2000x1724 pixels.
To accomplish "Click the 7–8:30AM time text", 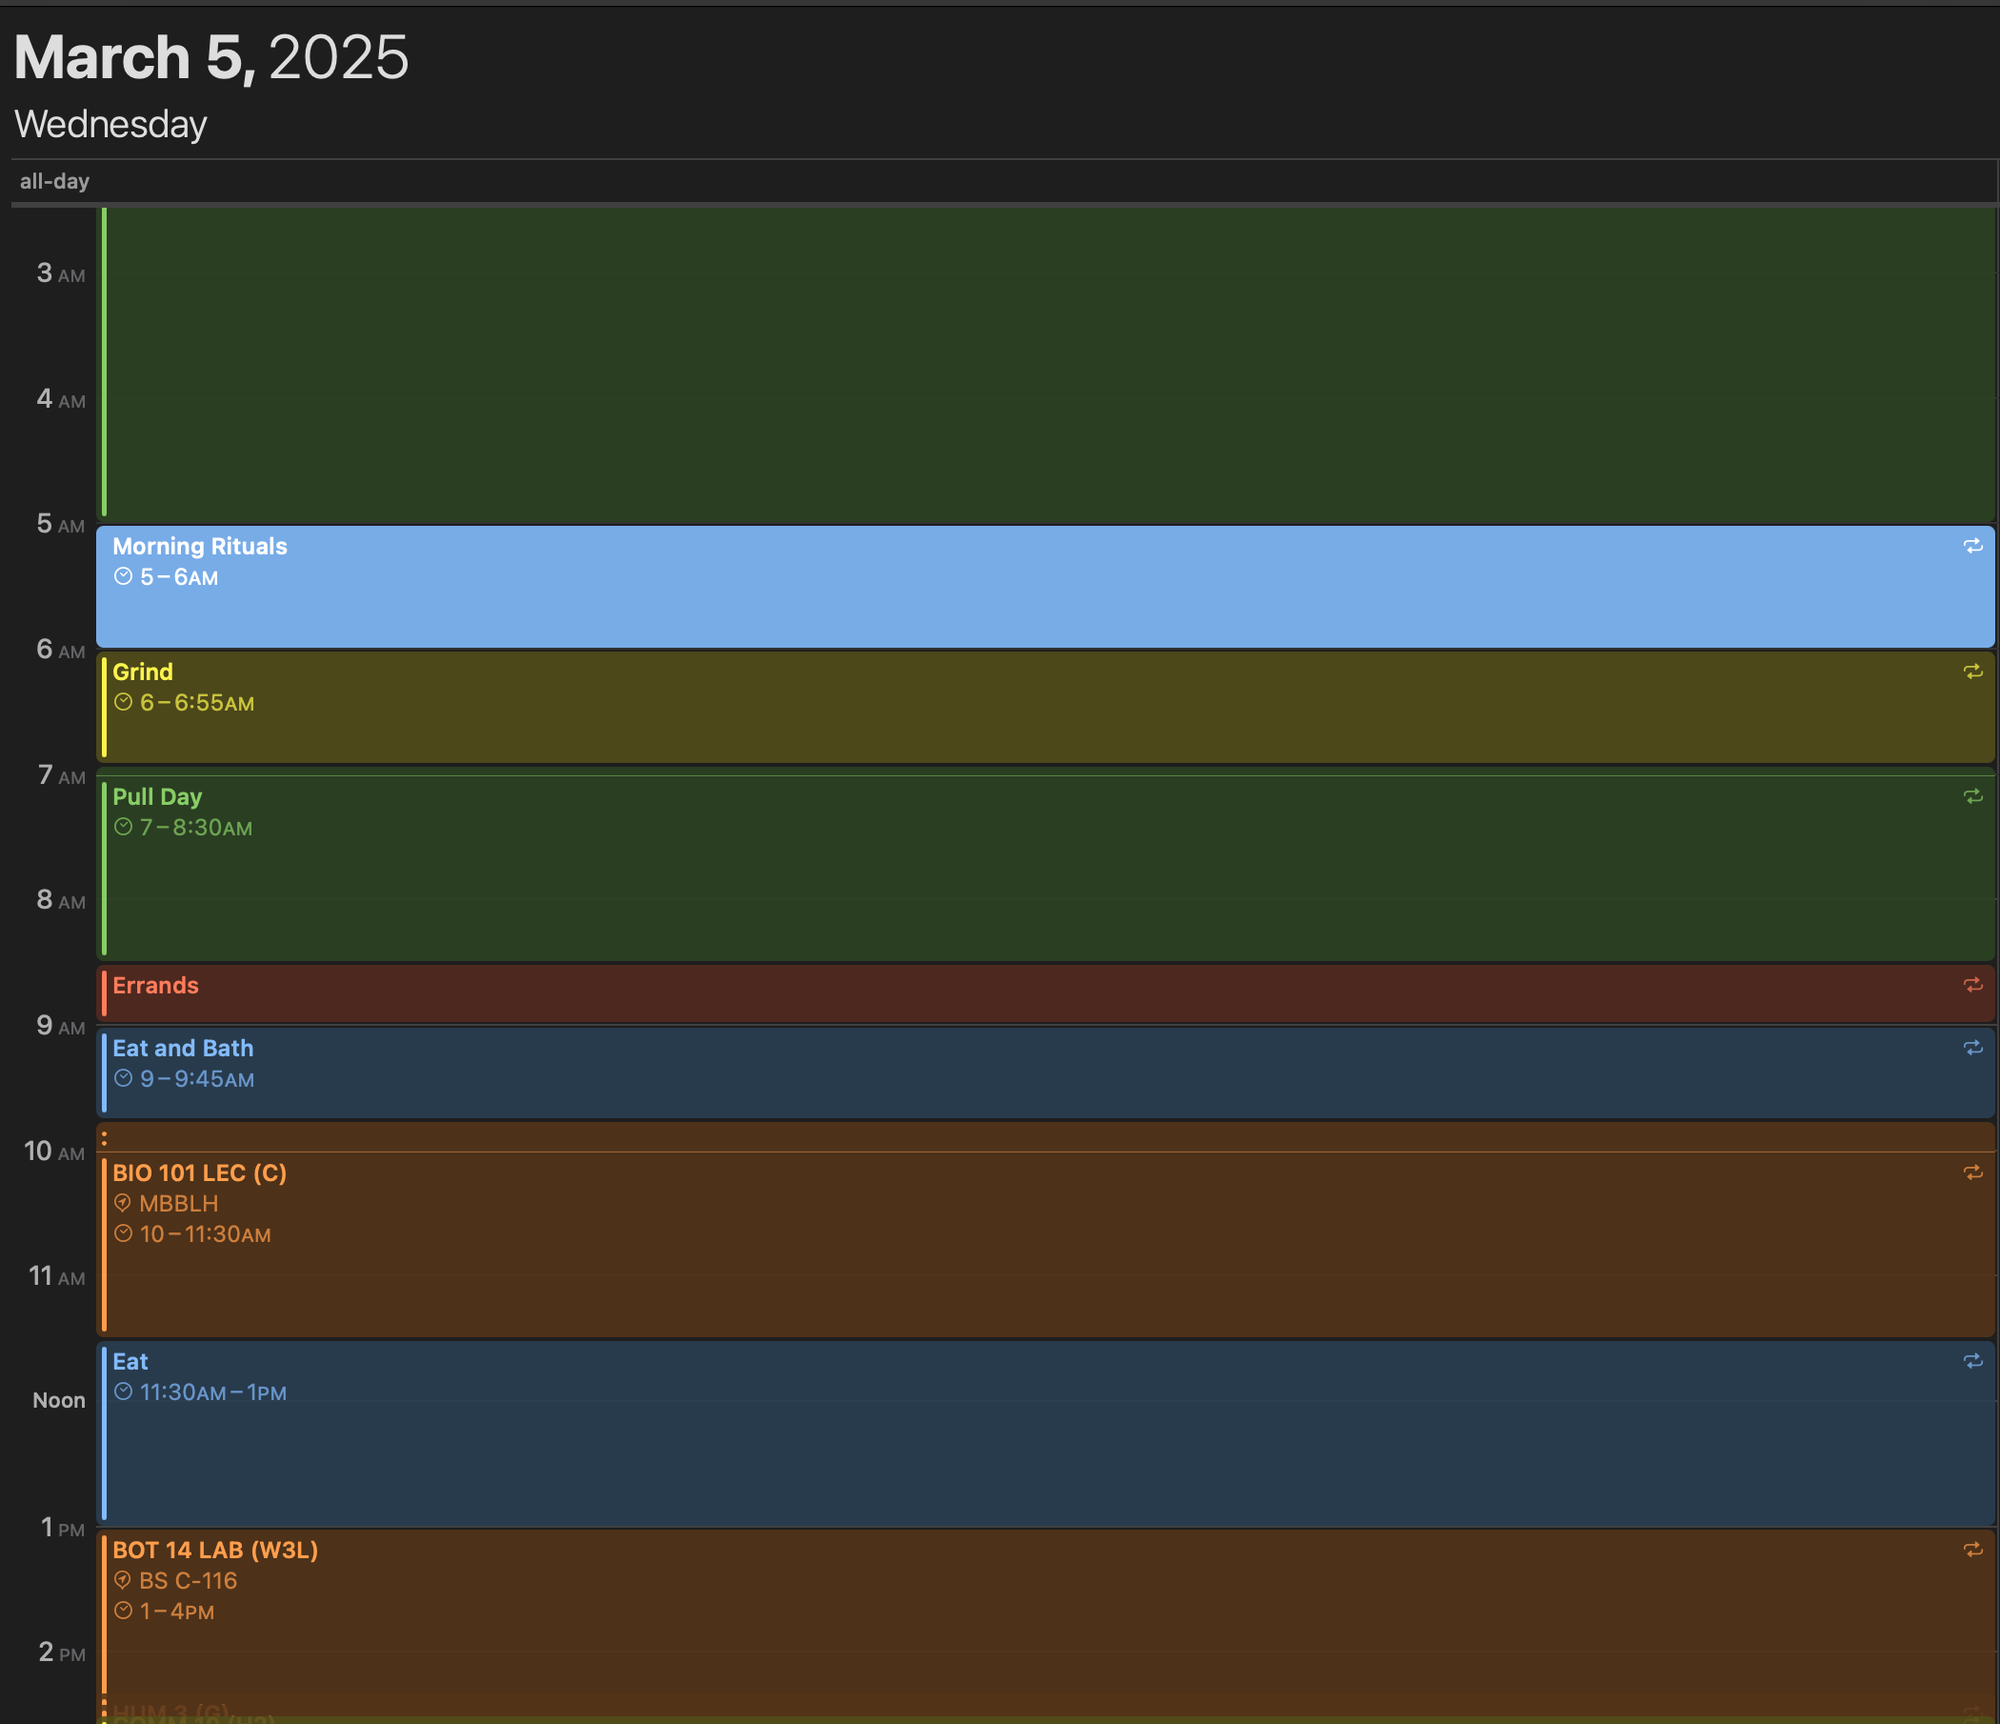I will coord(196,828).
